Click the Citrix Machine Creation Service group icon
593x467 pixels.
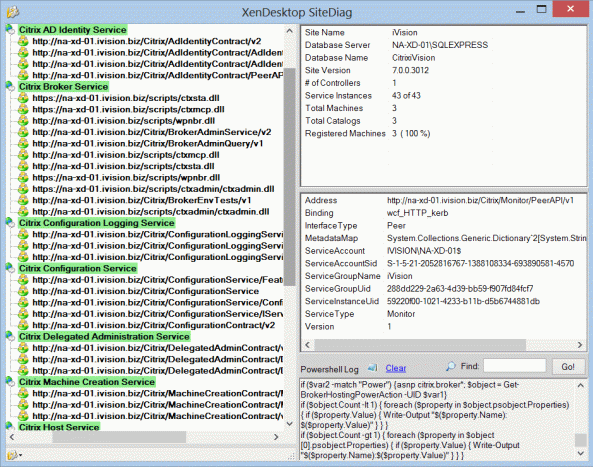(10, 382)
